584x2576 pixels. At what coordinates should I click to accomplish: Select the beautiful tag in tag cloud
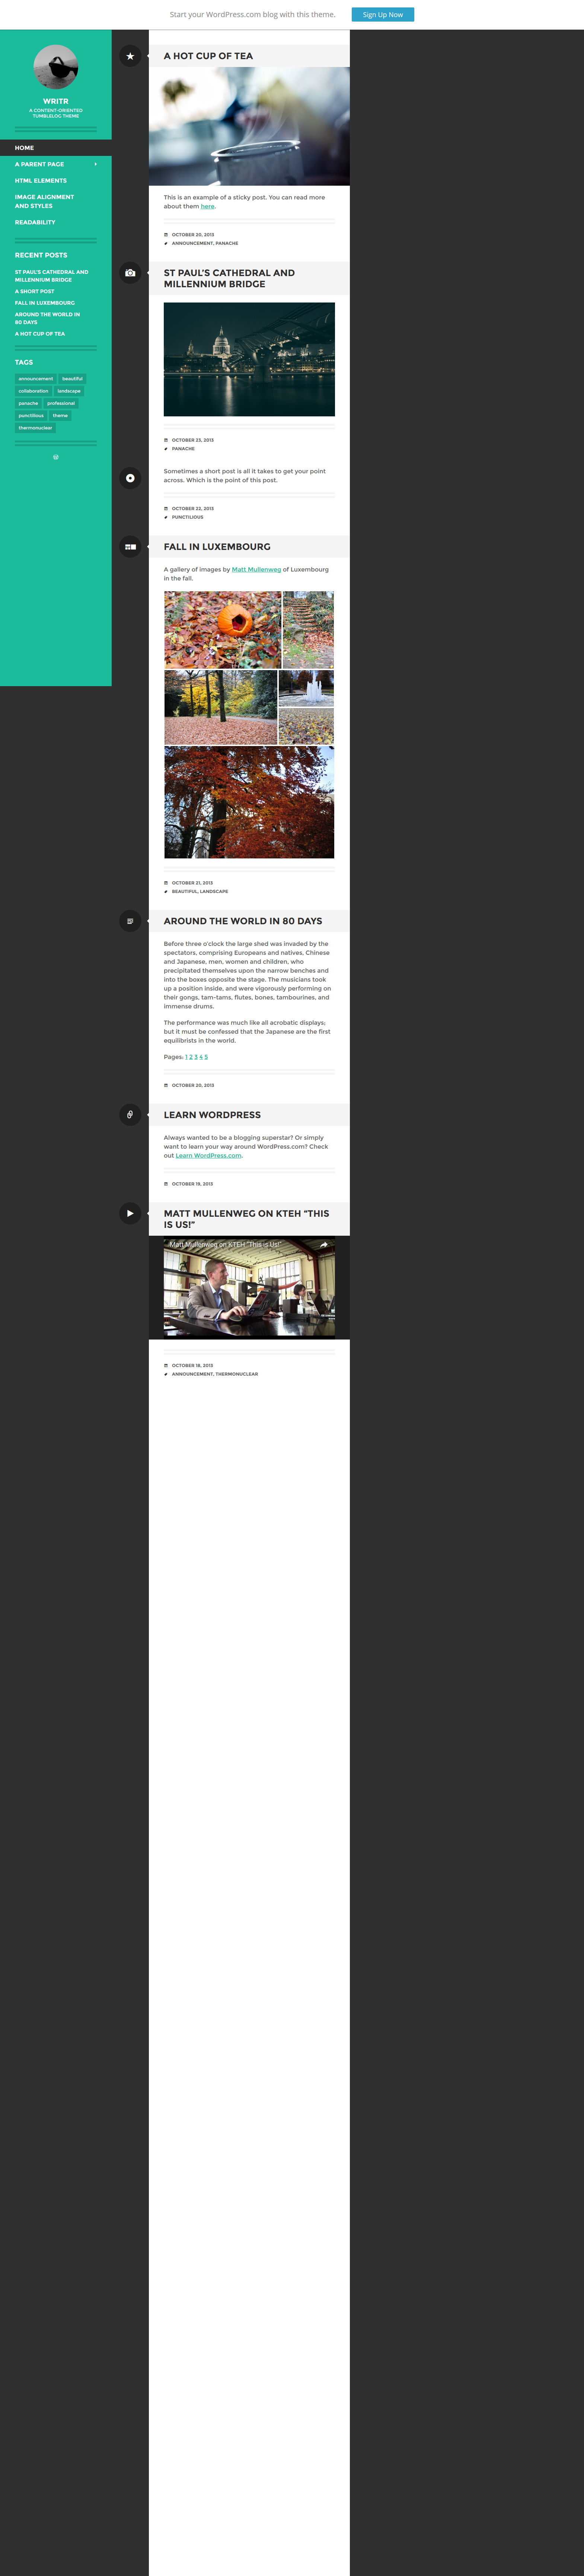coord(72,379)
